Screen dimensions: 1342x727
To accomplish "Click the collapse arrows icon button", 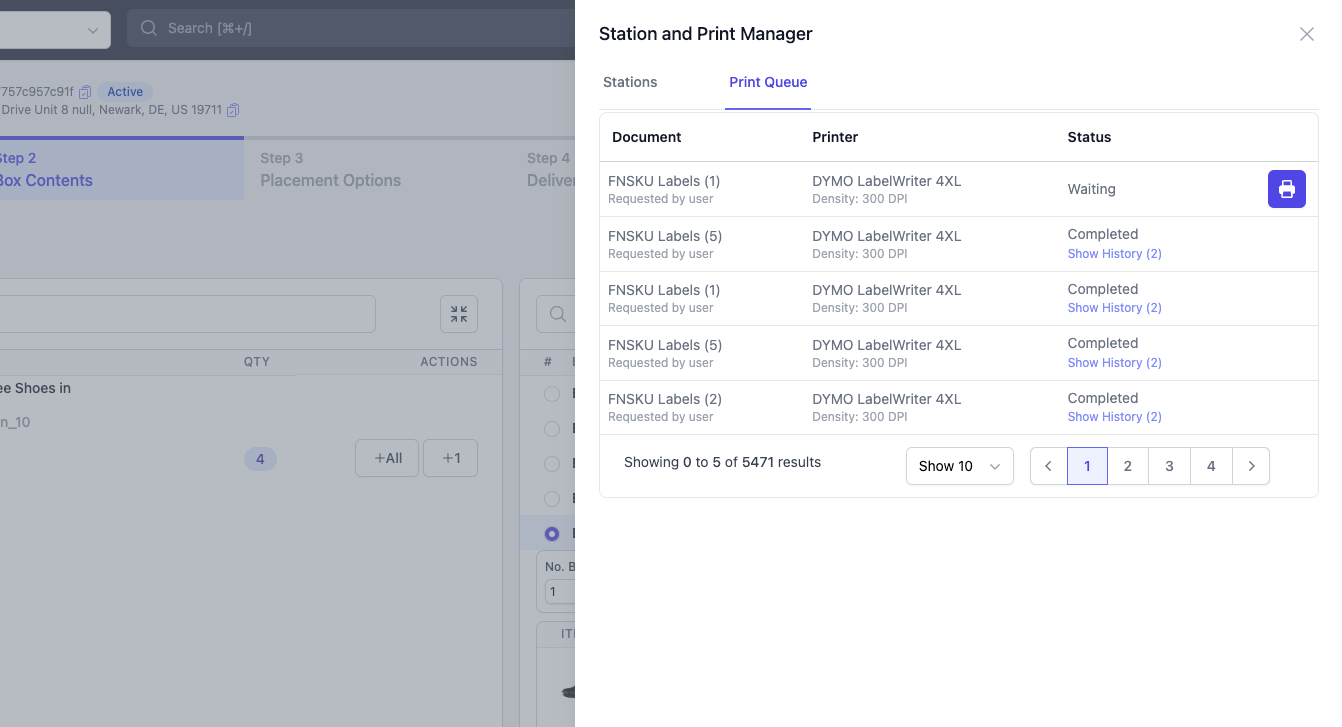I will tap(459, 314).
